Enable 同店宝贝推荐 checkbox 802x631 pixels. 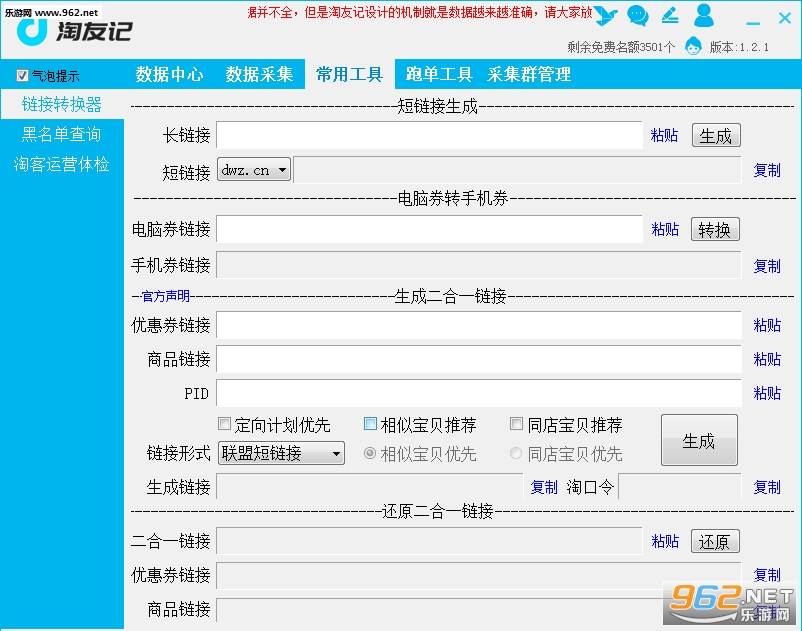point(516,423)
